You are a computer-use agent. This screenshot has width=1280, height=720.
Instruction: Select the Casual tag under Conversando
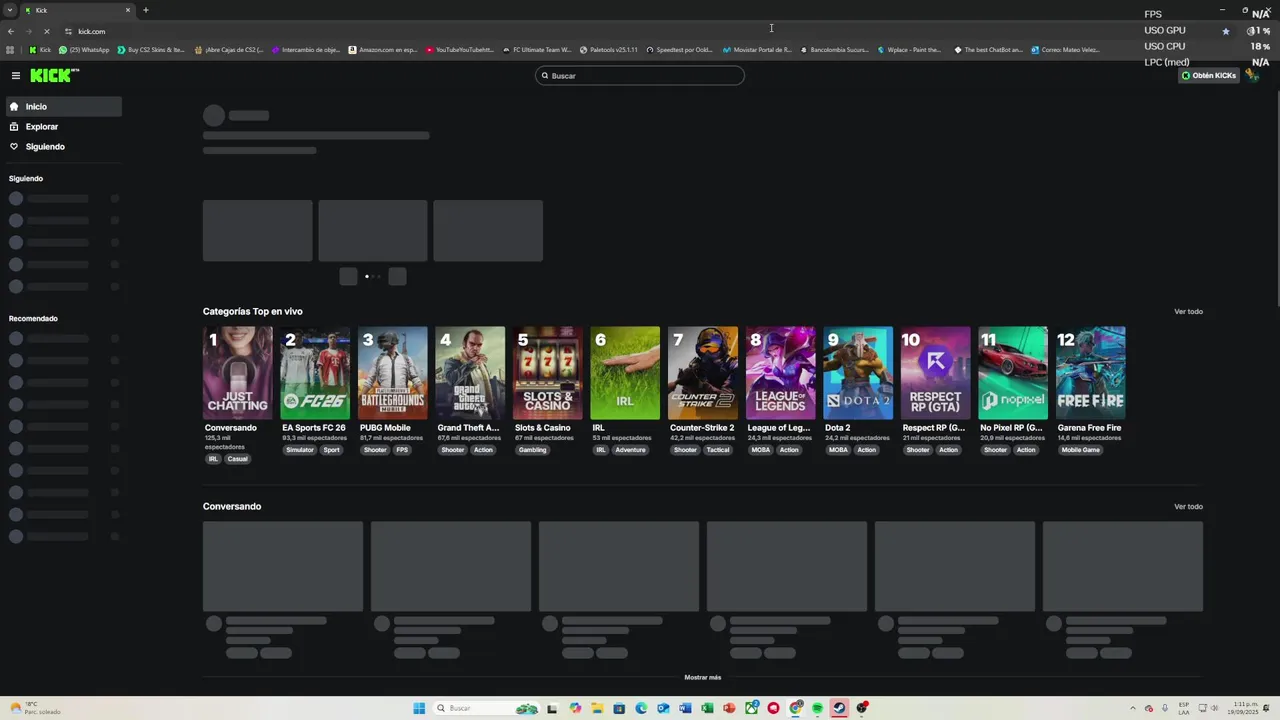(x=237, y=460)
